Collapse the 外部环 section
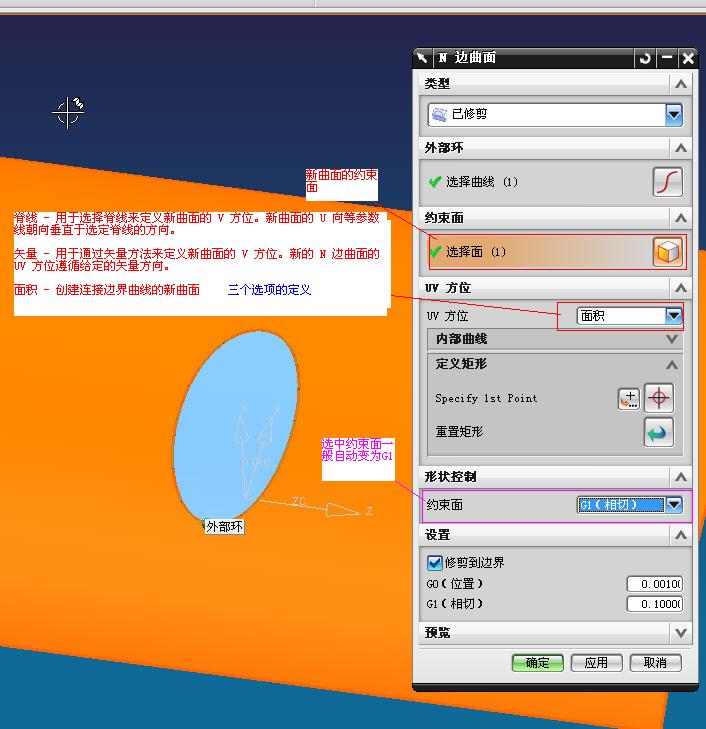The height and width of the screenshot is (729, 706). click(x=681, y=148)
